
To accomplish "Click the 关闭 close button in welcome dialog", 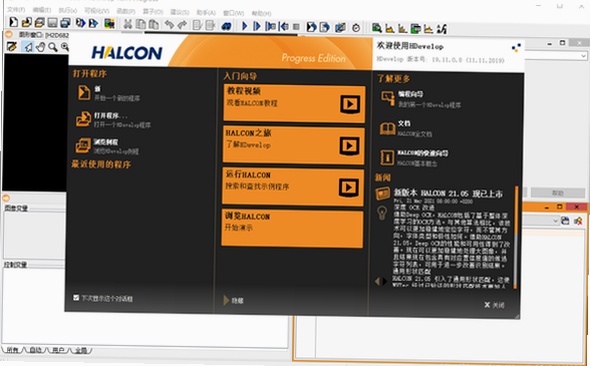I will 494,305.
